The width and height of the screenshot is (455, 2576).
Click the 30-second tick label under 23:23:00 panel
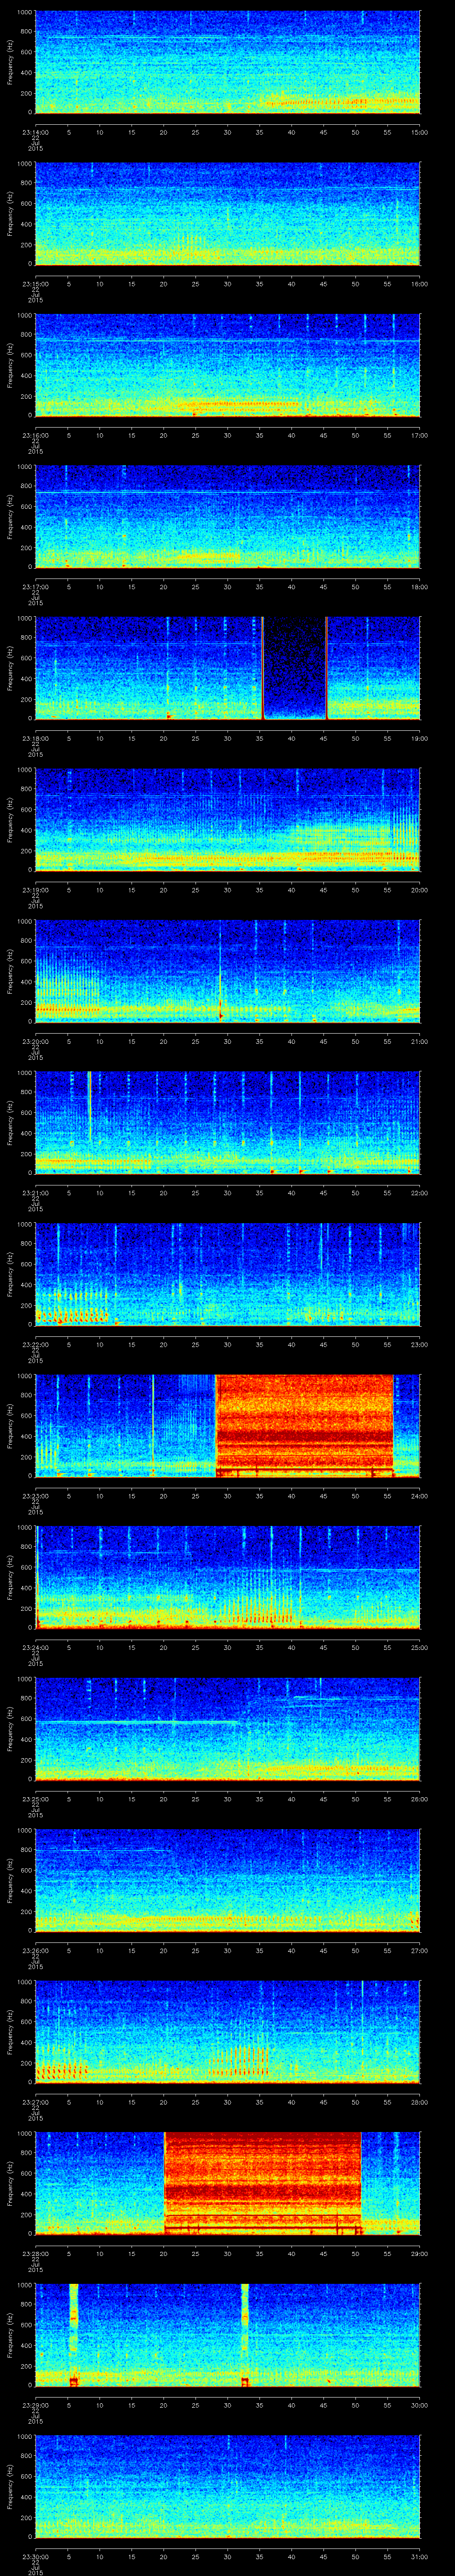(x=228, y=1495)
